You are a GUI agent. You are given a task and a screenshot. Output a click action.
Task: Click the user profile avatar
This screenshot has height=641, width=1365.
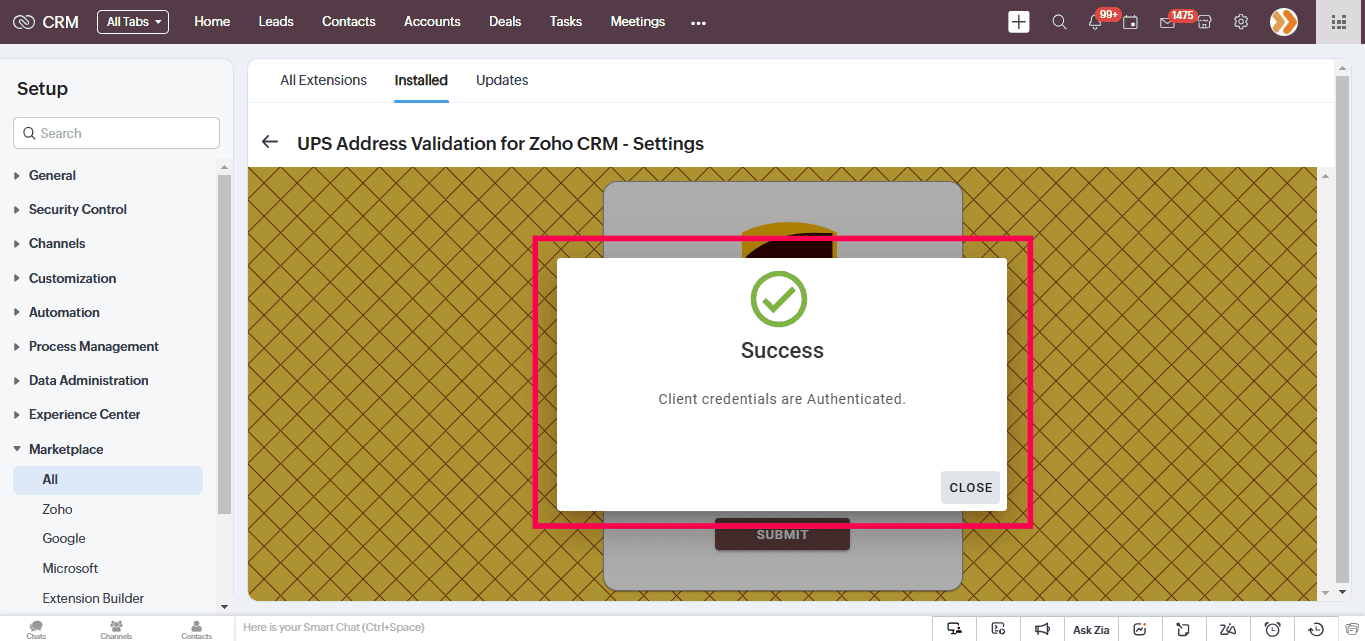coord(1284,22)
